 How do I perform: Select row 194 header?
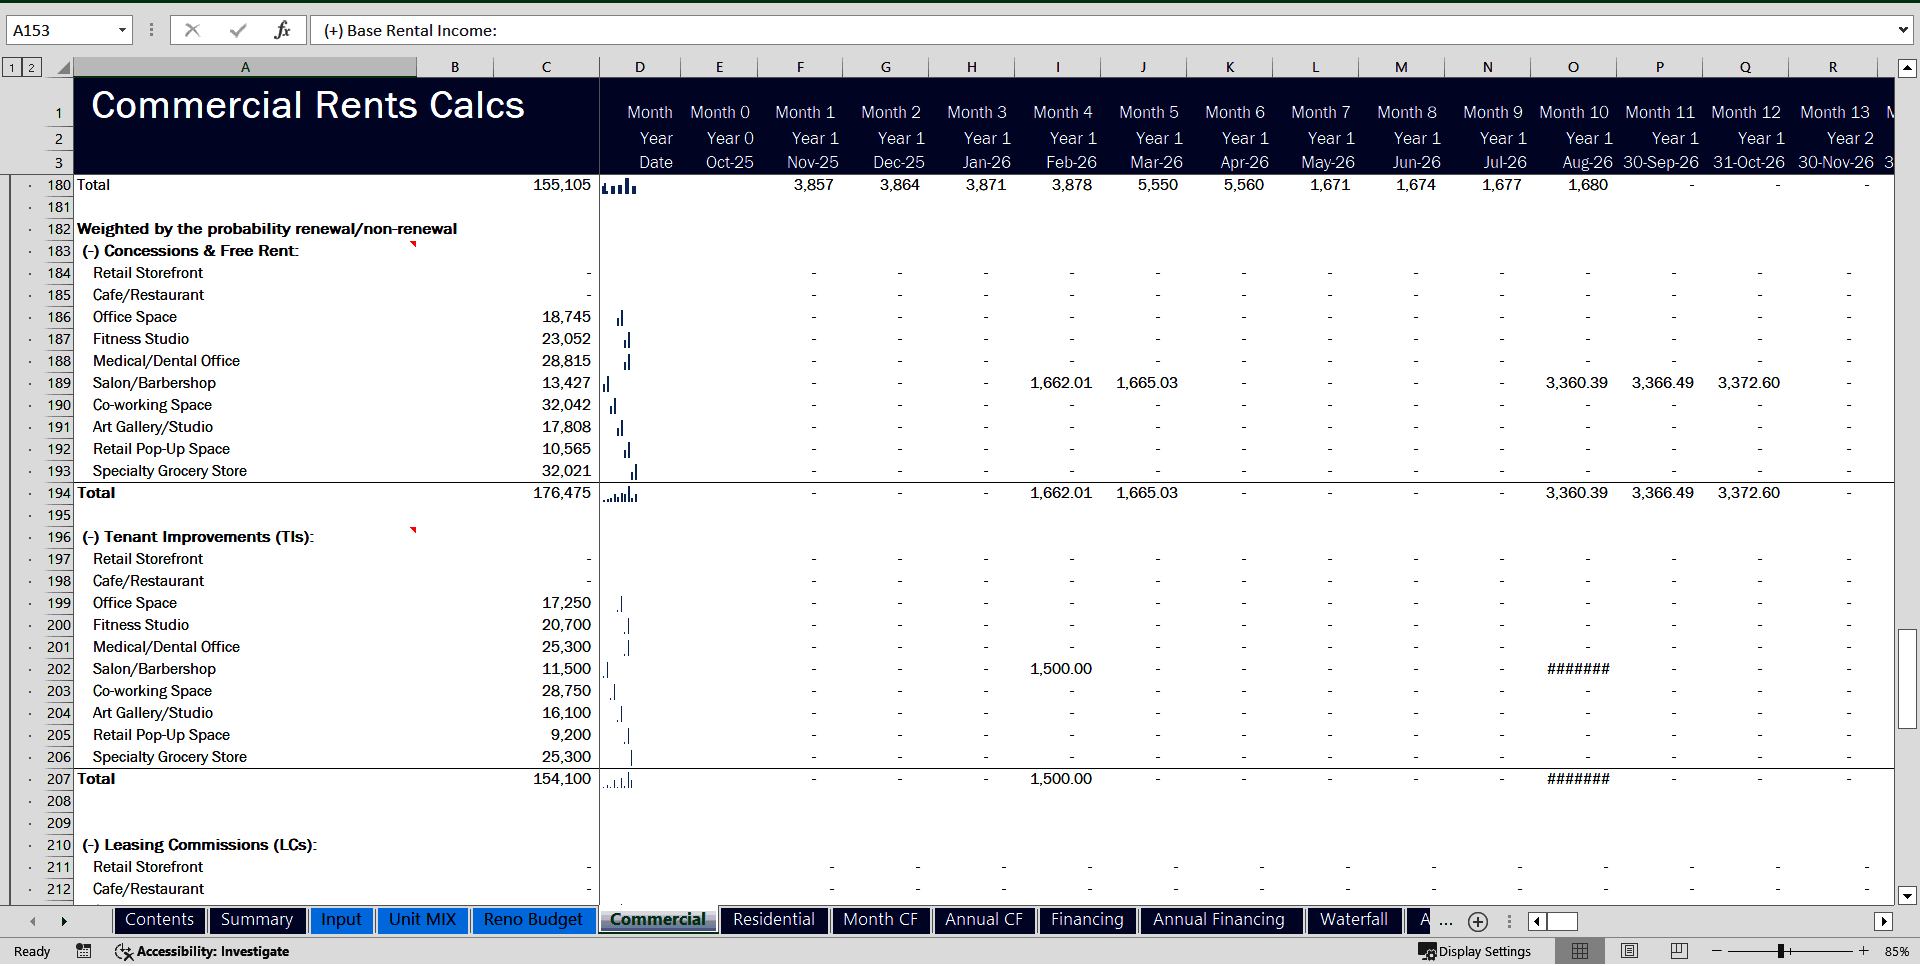[59, 493]
